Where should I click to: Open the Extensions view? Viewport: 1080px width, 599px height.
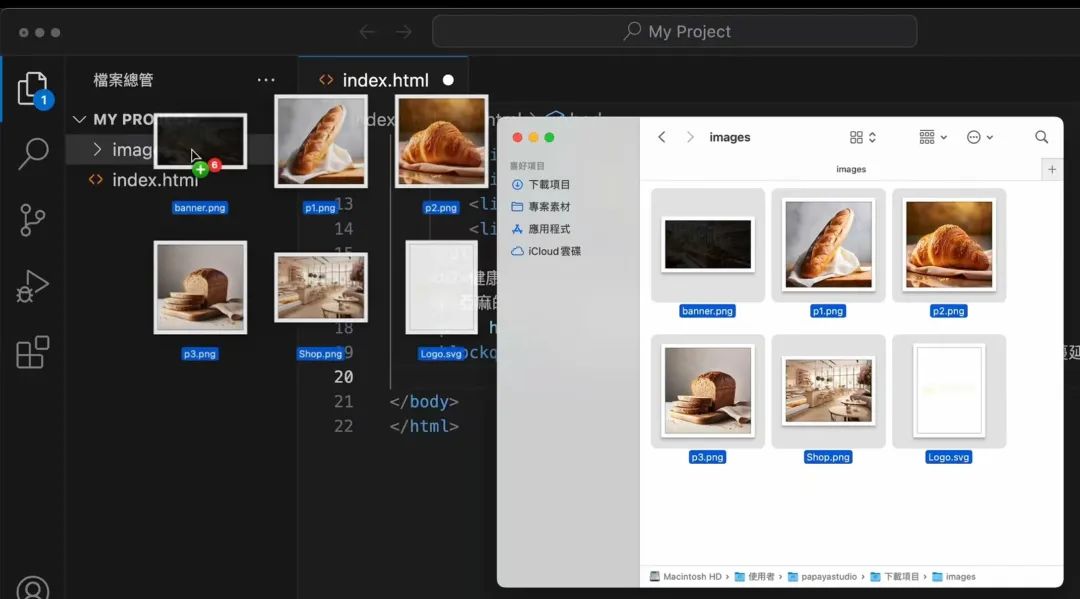pos(33,353)
